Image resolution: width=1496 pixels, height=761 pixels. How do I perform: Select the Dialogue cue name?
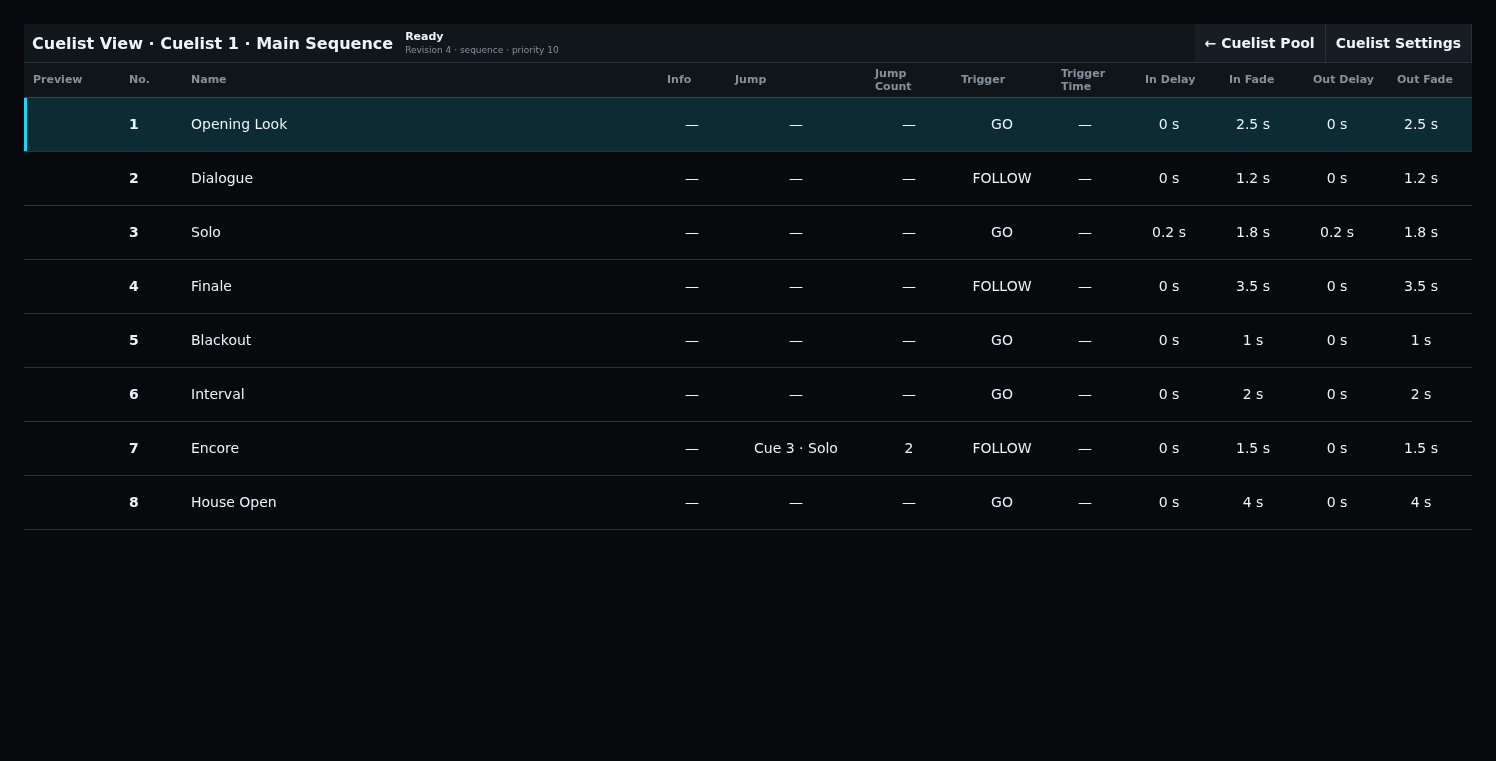[222, 178]
